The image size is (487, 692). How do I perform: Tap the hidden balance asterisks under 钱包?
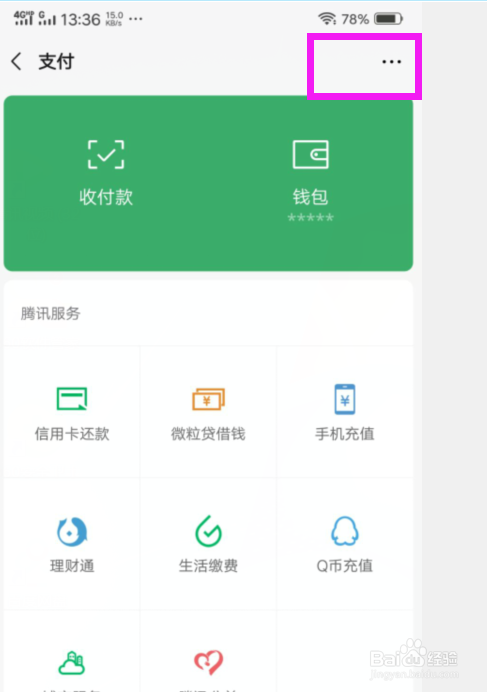[310, 218]
